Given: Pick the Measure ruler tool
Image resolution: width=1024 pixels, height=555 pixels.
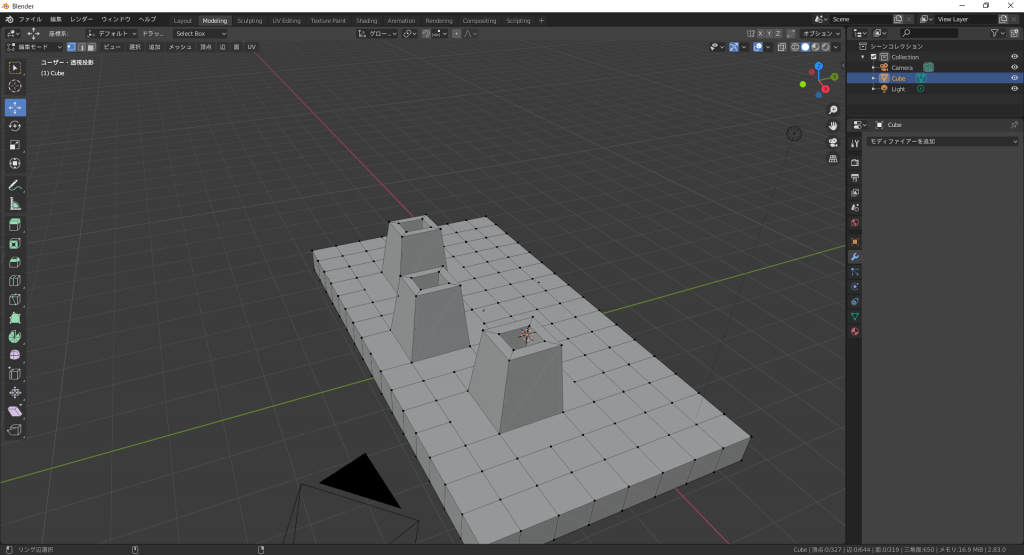Looking at the screenshot, I should pos(14,204).
